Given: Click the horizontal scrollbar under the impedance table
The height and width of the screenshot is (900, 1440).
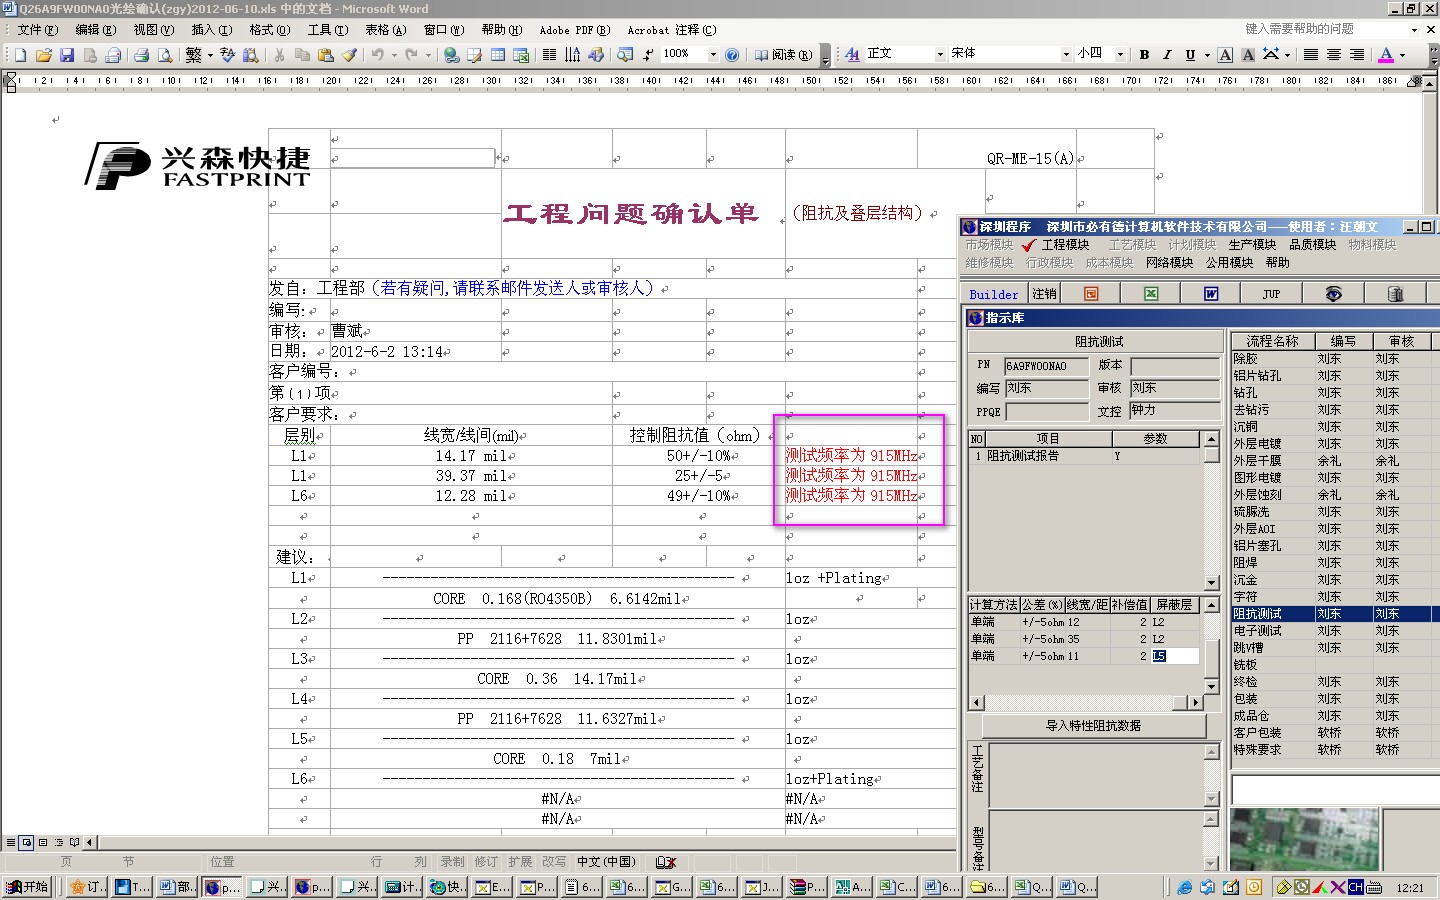Looking at the screenshot, I should (1086, 703).
